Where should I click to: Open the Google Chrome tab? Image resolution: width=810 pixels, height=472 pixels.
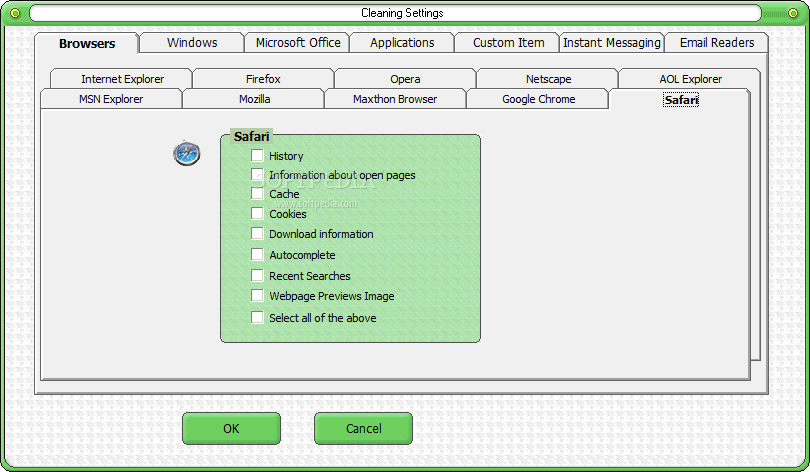coord(538,99)
